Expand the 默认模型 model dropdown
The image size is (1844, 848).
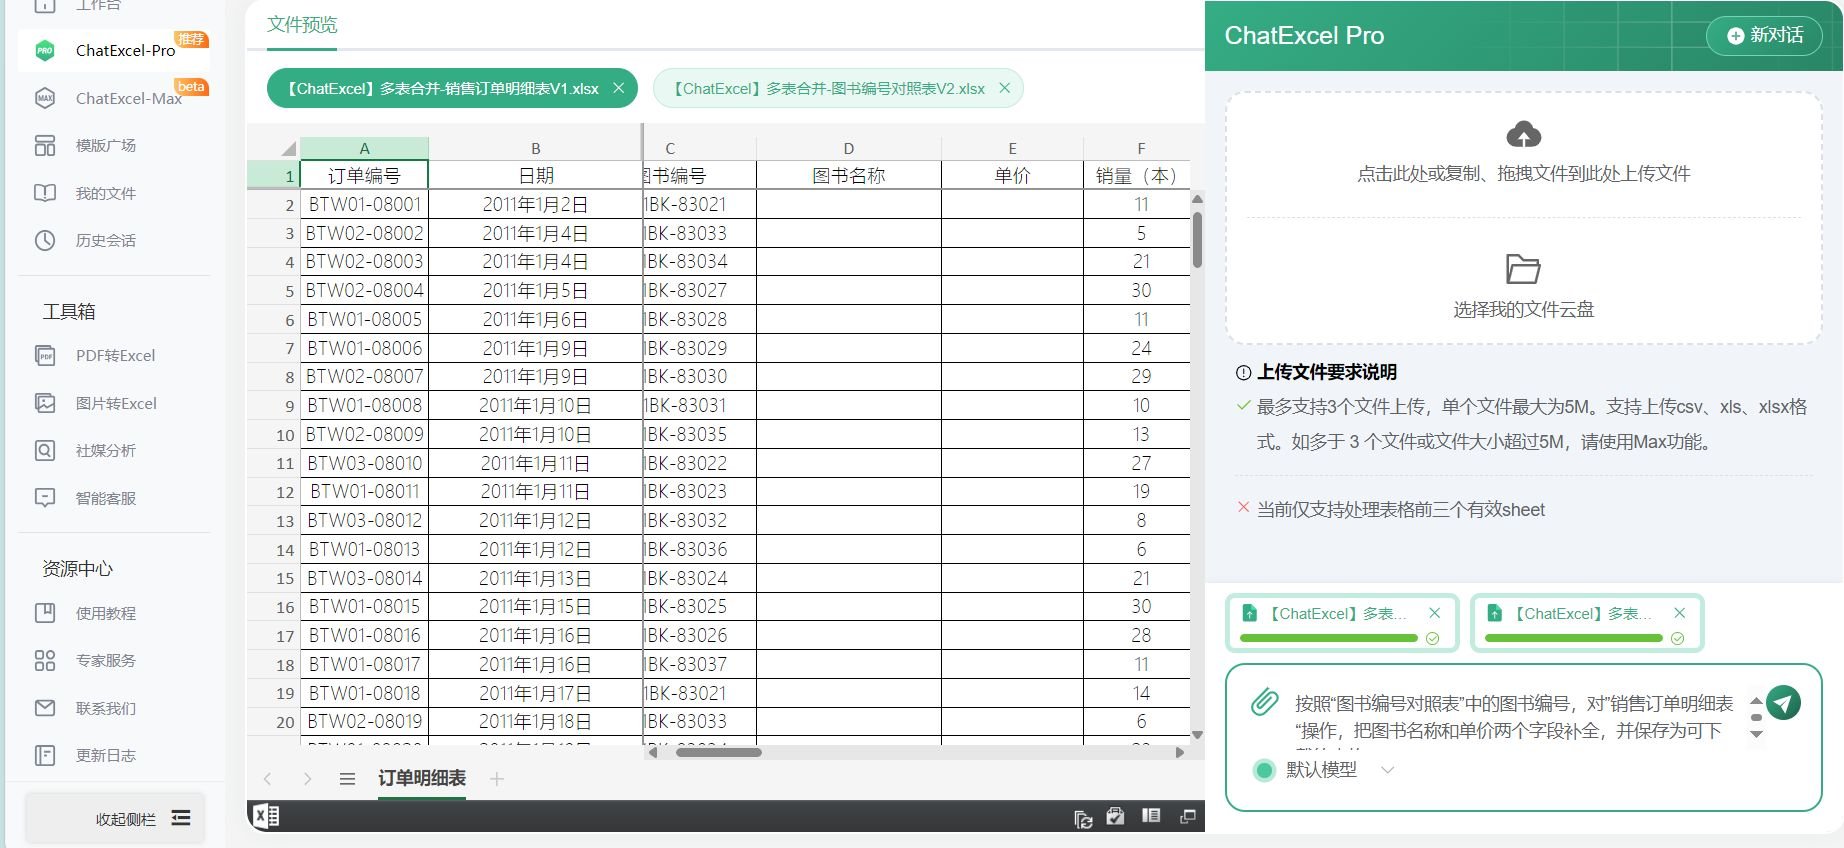click(1387, 770)
